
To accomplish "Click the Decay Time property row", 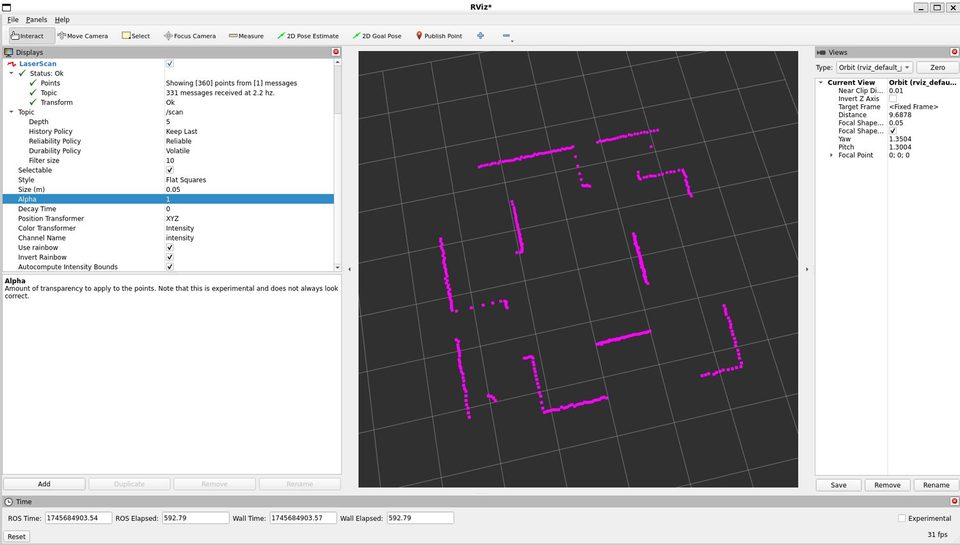I will click(168, 209).
